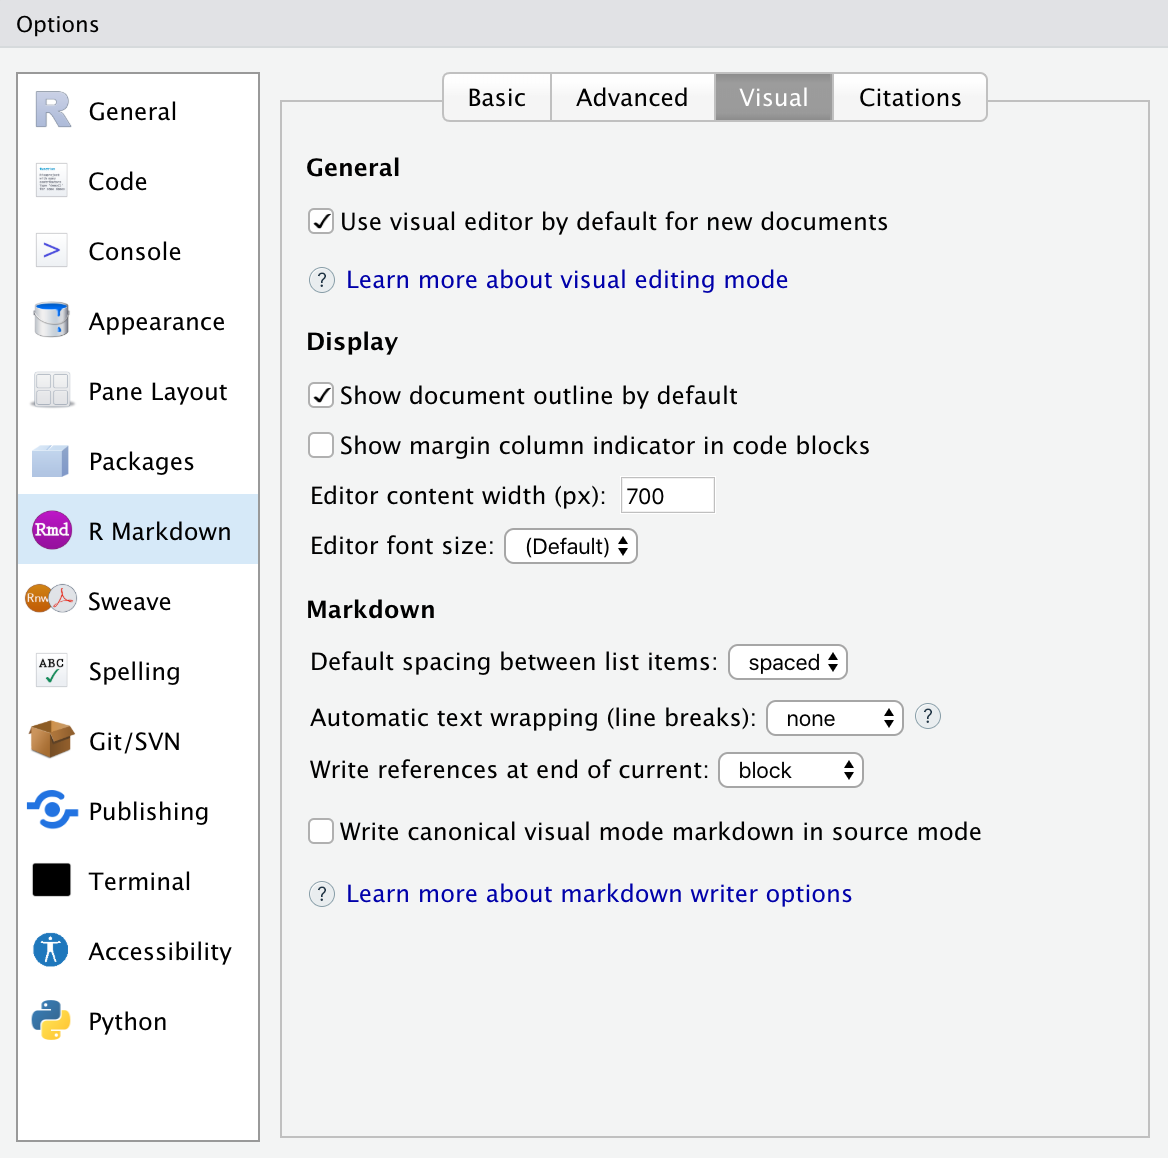Check 'Write canonical visual mode markdown'
This screenshot has height=1158, width=1168.
pos(321,831)
